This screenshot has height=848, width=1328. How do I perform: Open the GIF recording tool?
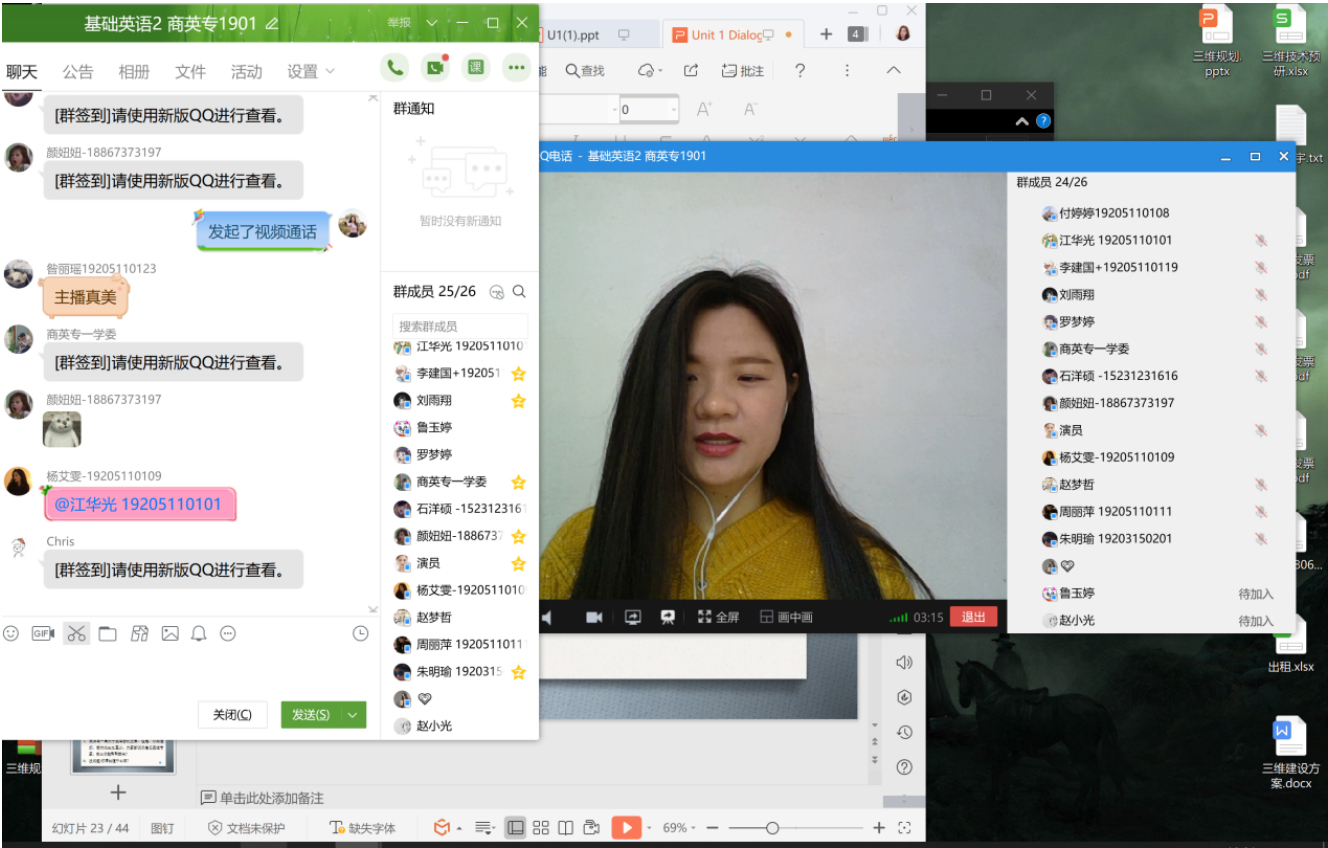(x=43, y=633)
